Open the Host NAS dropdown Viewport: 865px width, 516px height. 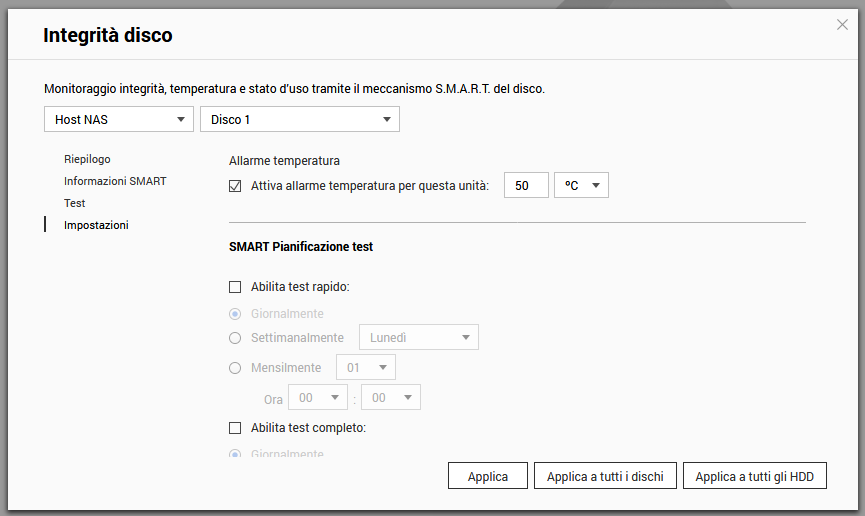pyautogui.click(x=118, y=119)
